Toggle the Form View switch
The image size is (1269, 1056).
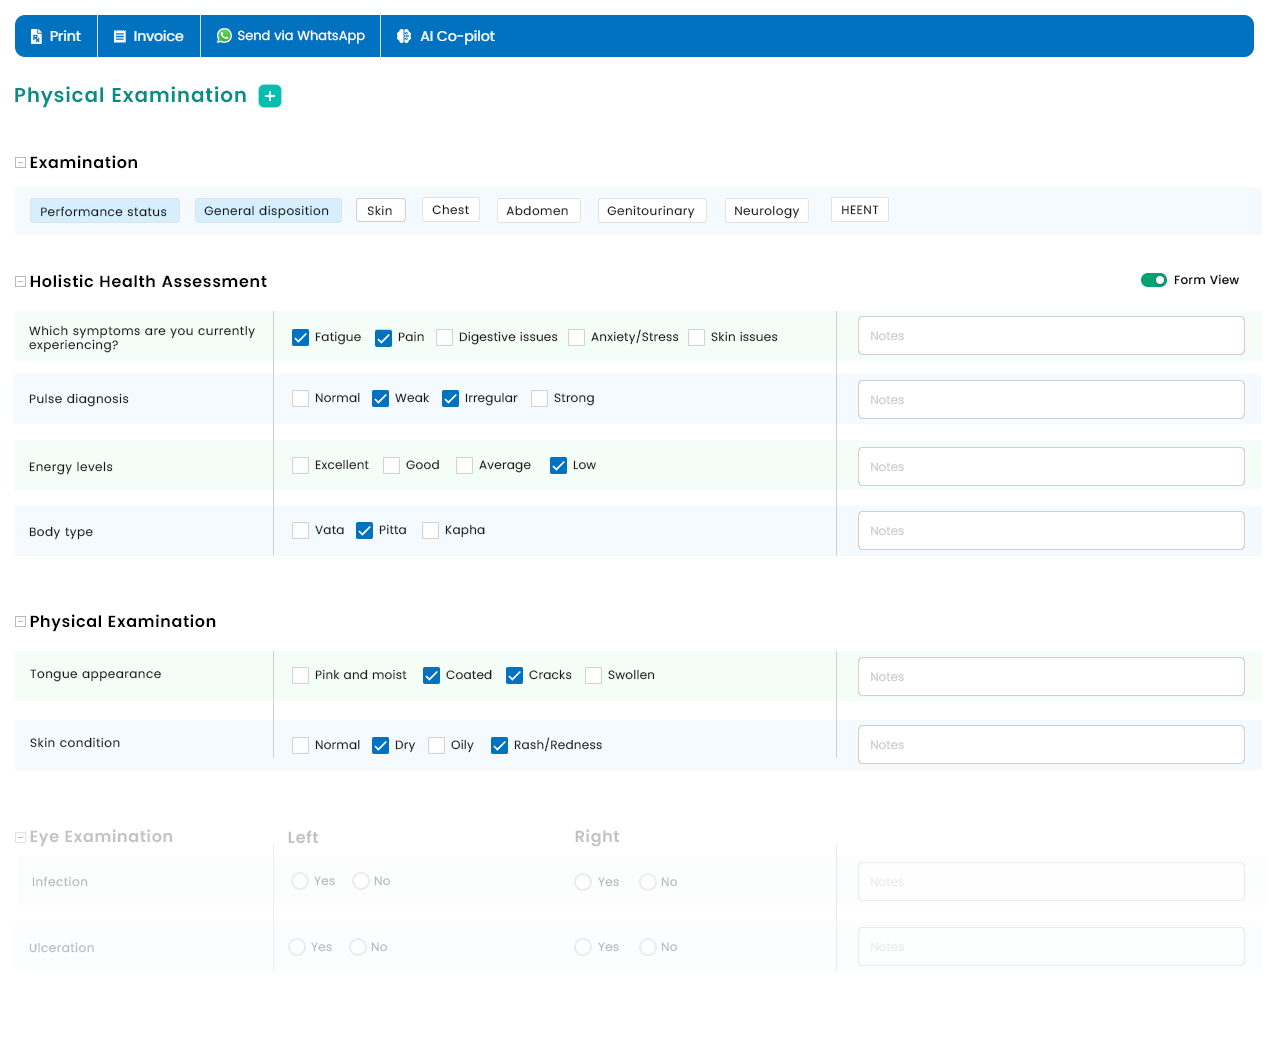tap(1153, 280)
